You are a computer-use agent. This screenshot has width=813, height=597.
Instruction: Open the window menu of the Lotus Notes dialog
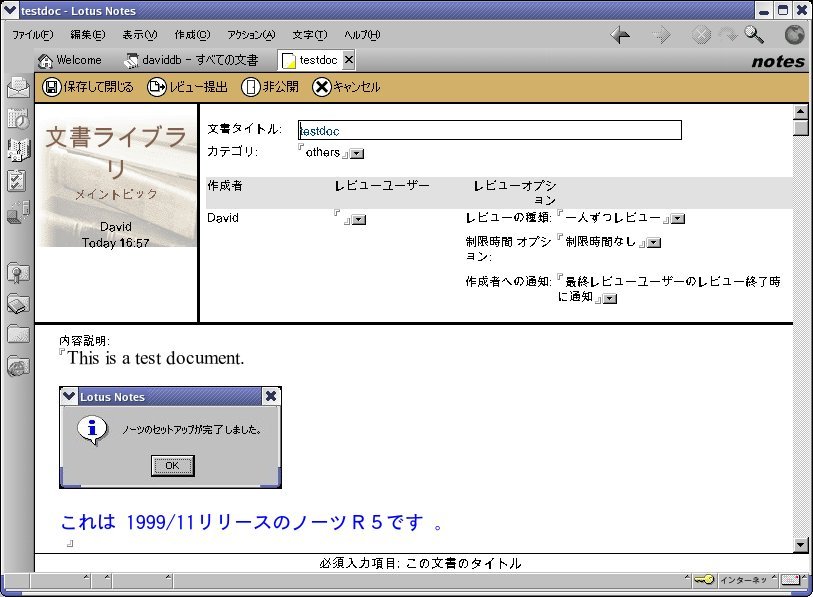pyautogui.click(x=69, y=396)
